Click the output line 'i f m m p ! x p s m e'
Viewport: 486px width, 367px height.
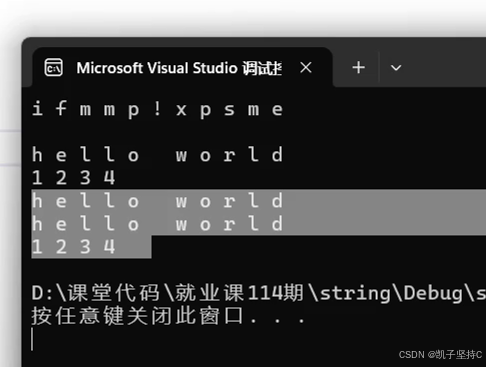point(158,109)
